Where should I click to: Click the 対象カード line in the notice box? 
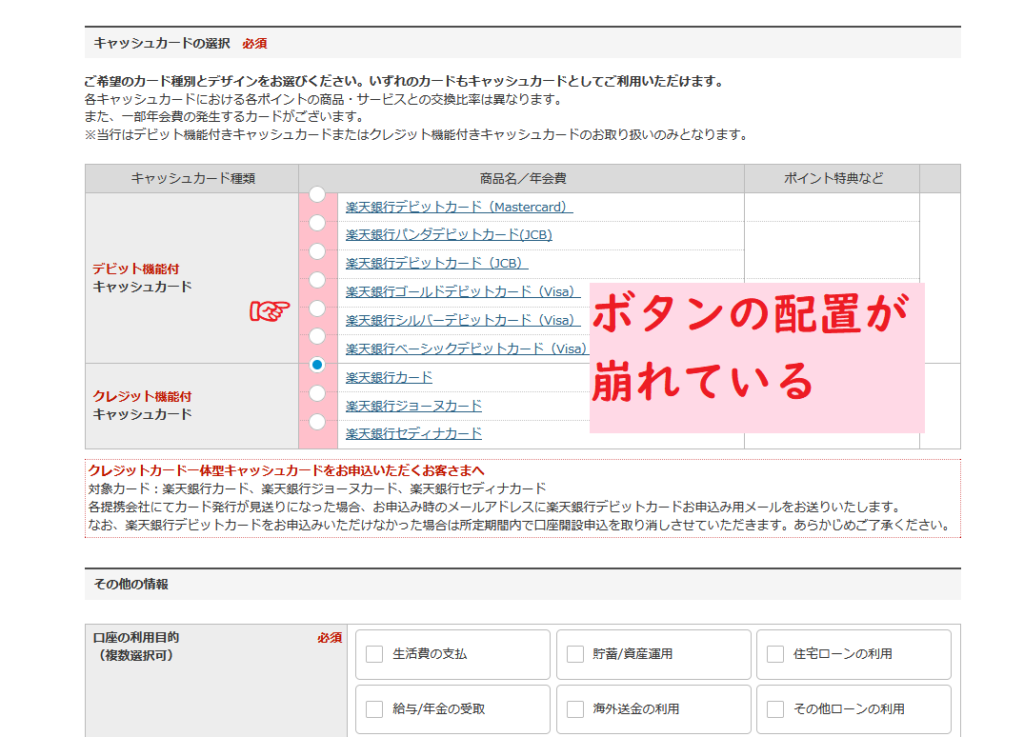[317, 488]
